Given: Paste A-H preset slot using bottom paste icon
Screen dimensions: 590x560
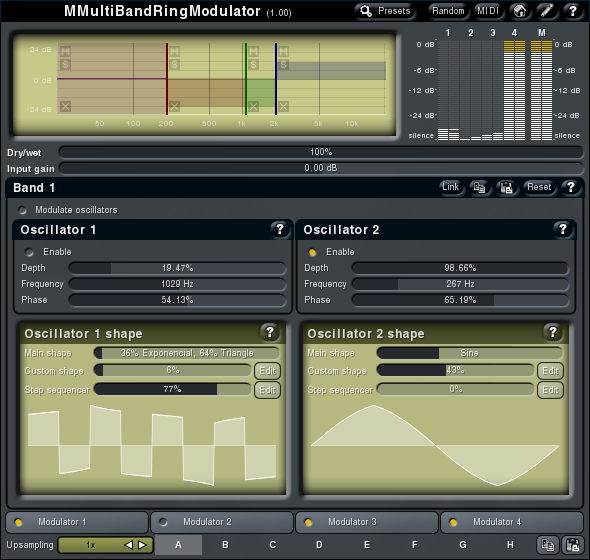Looking at the screenshot, I should [x=572, y=545].
